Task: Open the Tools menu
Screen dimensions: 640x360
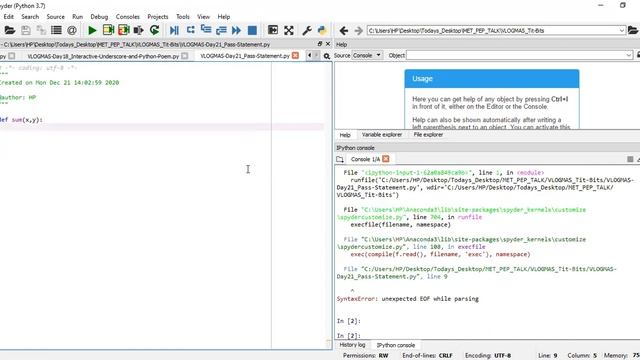Action: 183,17
